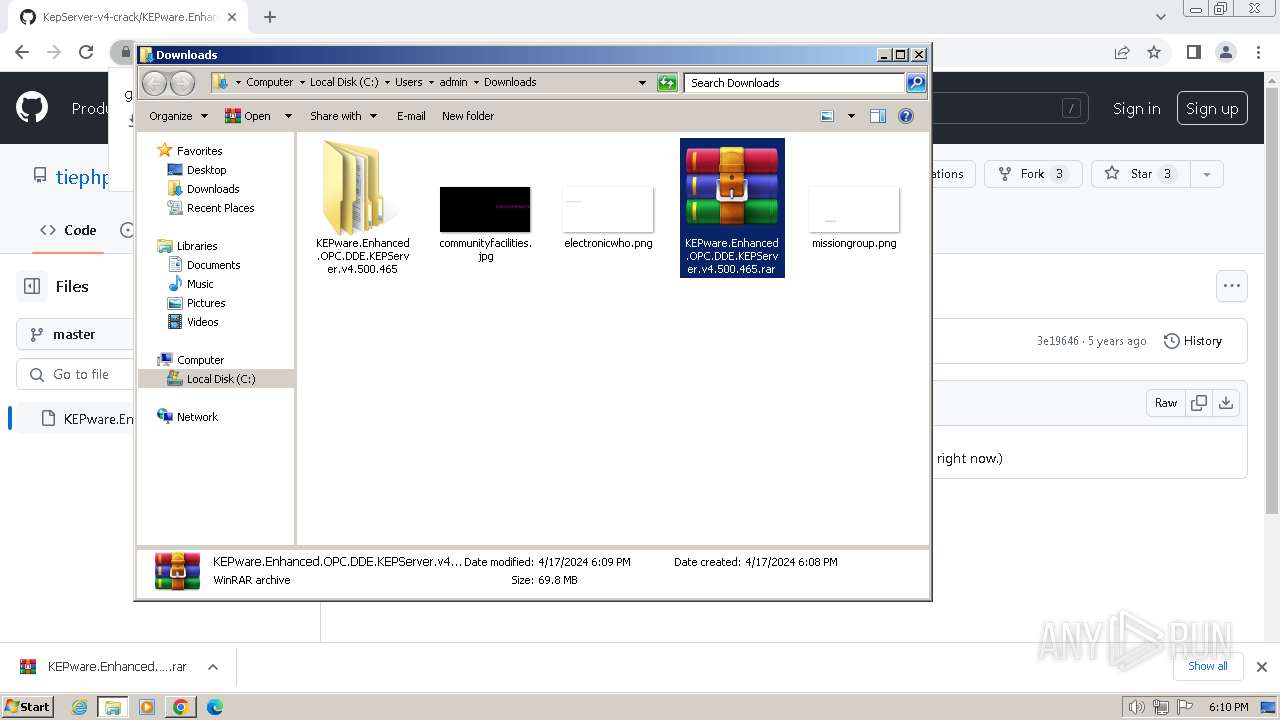The height and width of the screenshot is (720, 1280).
Task: Click Open on the Explorer toolbar
Action: point(248,116)
